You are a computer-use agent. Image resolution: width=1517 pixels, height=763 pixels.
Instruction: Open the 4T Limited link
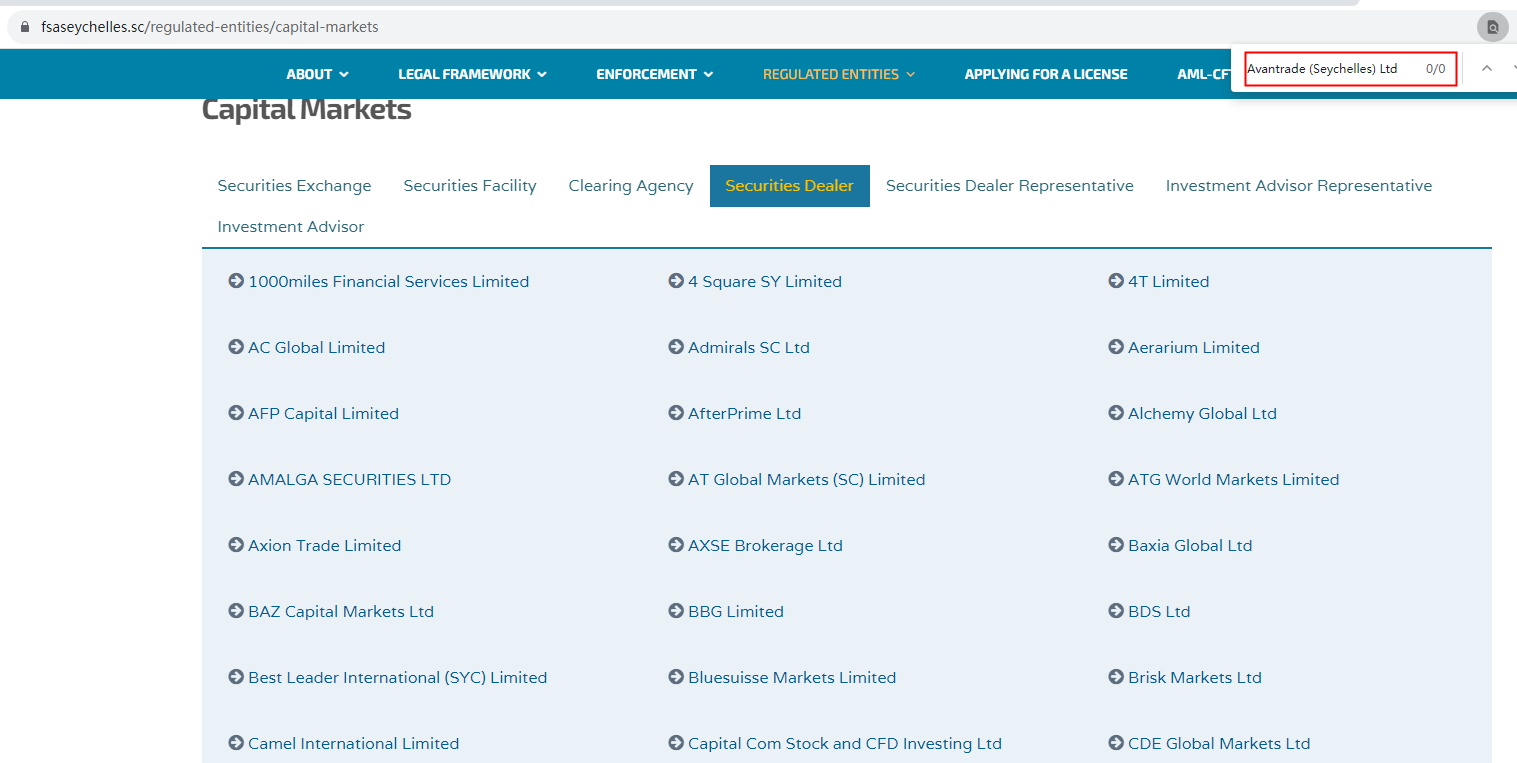click(x=1169, y=282)
